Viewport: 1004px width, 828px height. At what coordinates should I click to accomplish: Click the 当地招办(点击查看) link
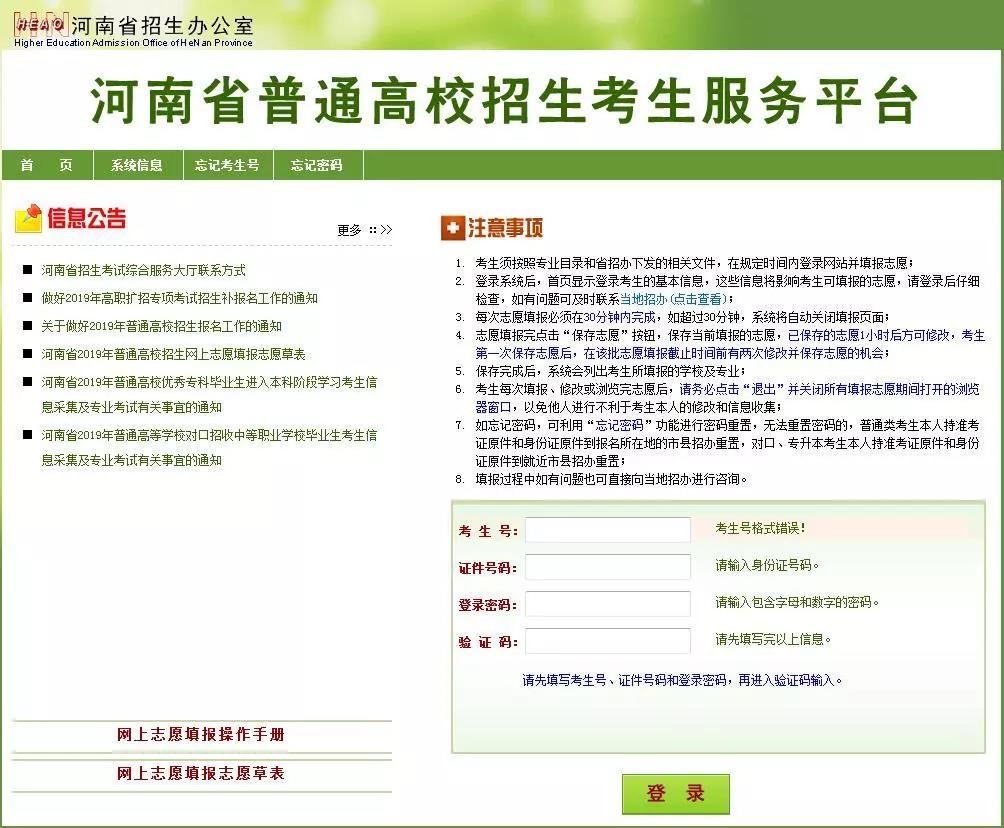[676, 299]
